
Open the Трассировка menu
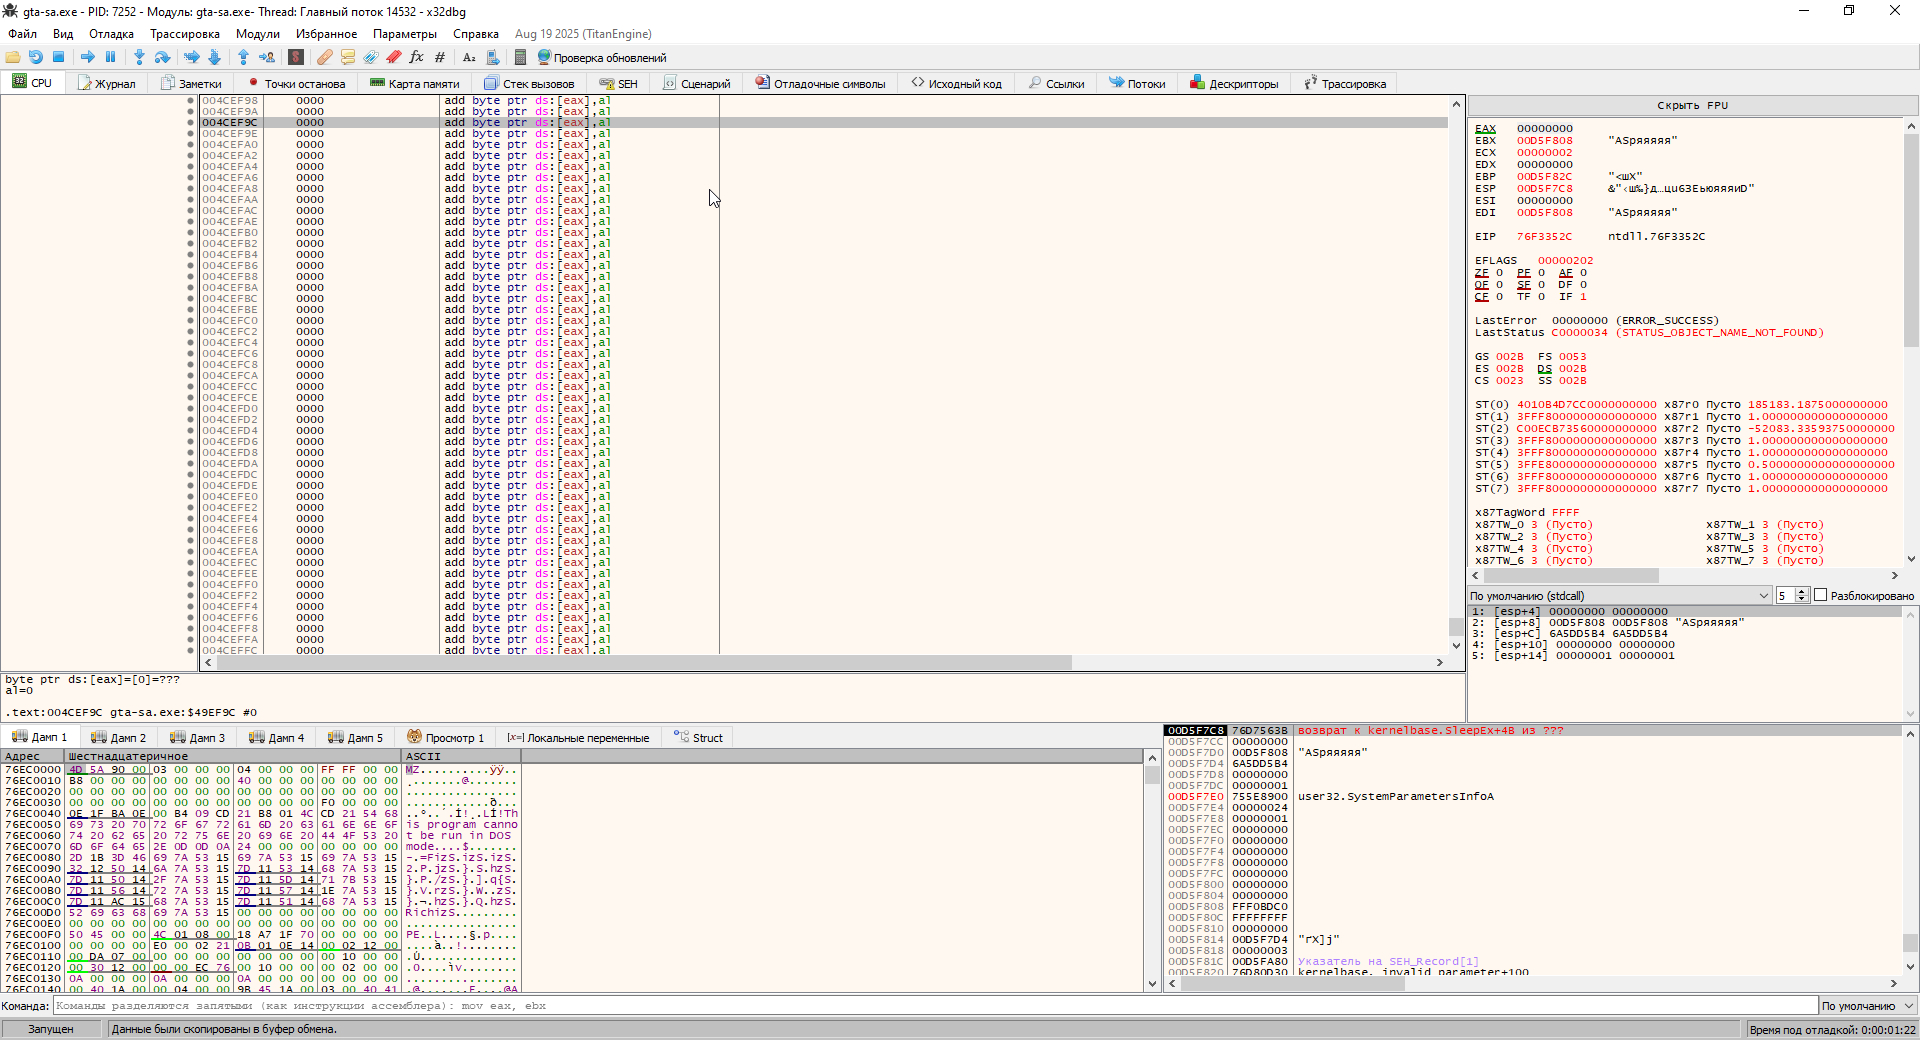pyautogui.click(x=185, y=34)
